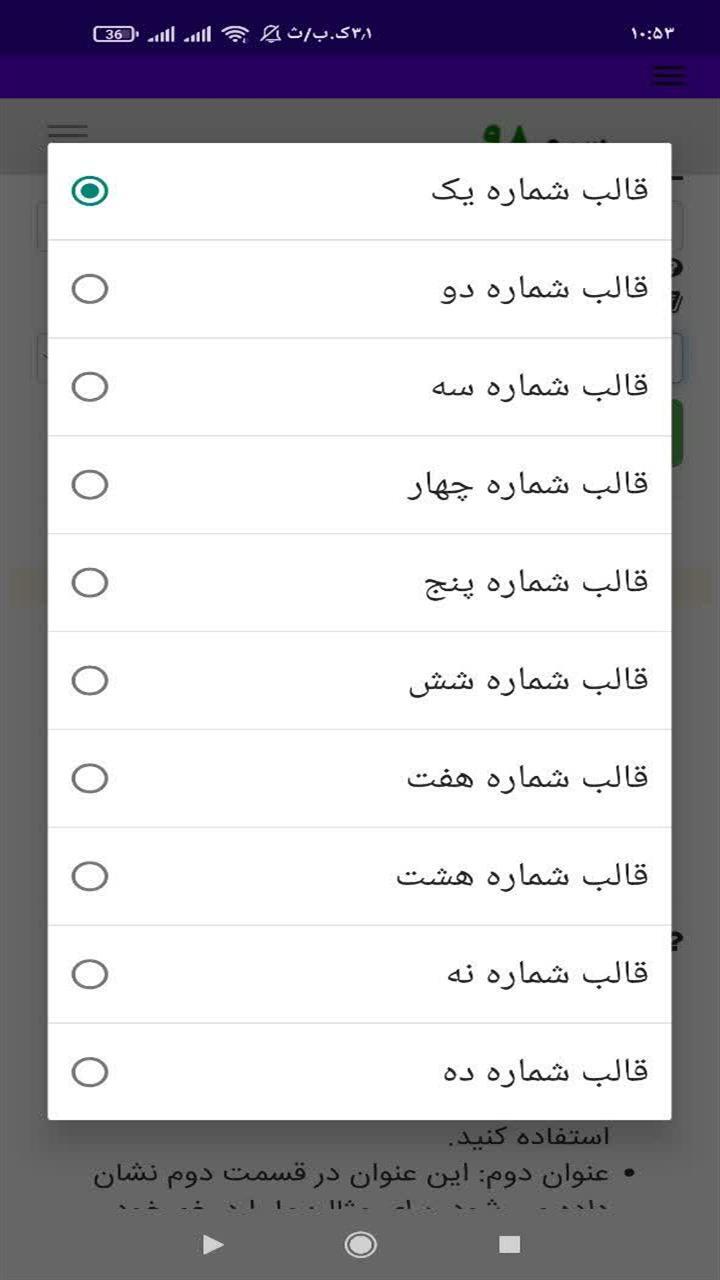Tap the Wi-Fi icon in status bar
The image size is (720, 1280).
click(x=235, y=34)
